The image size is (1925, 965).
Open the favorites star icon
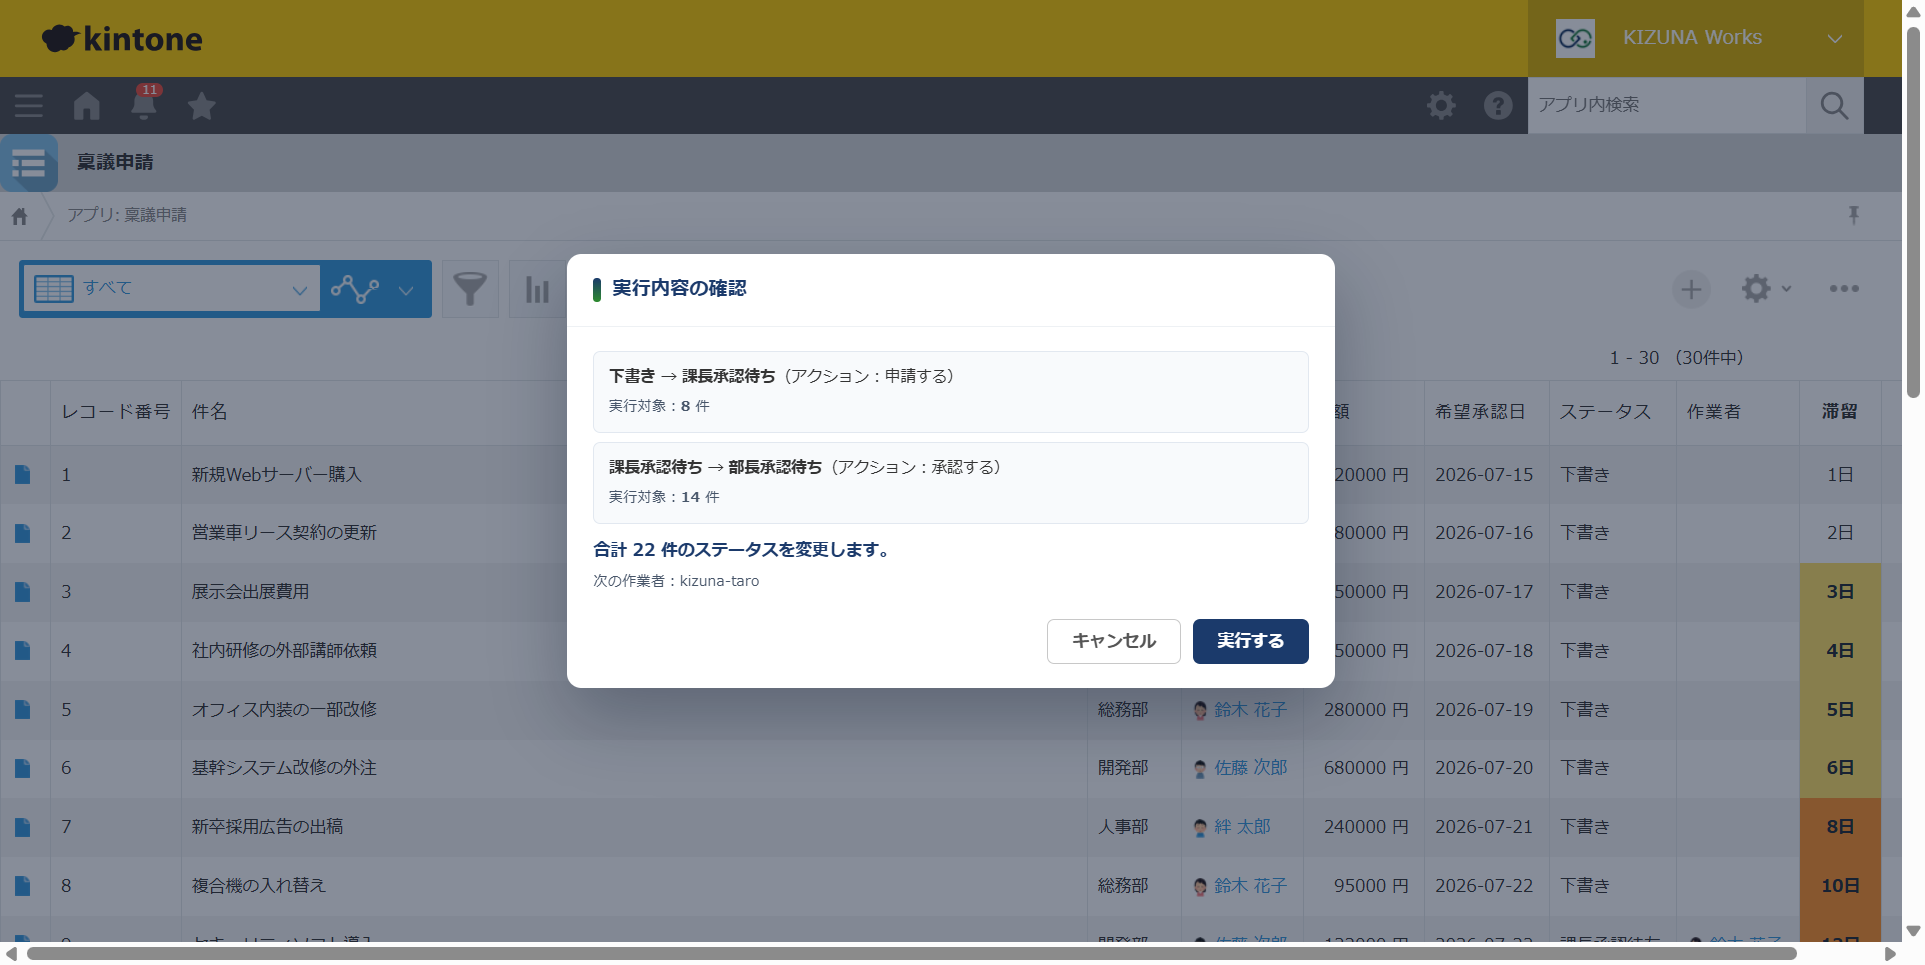click(202, 105)
